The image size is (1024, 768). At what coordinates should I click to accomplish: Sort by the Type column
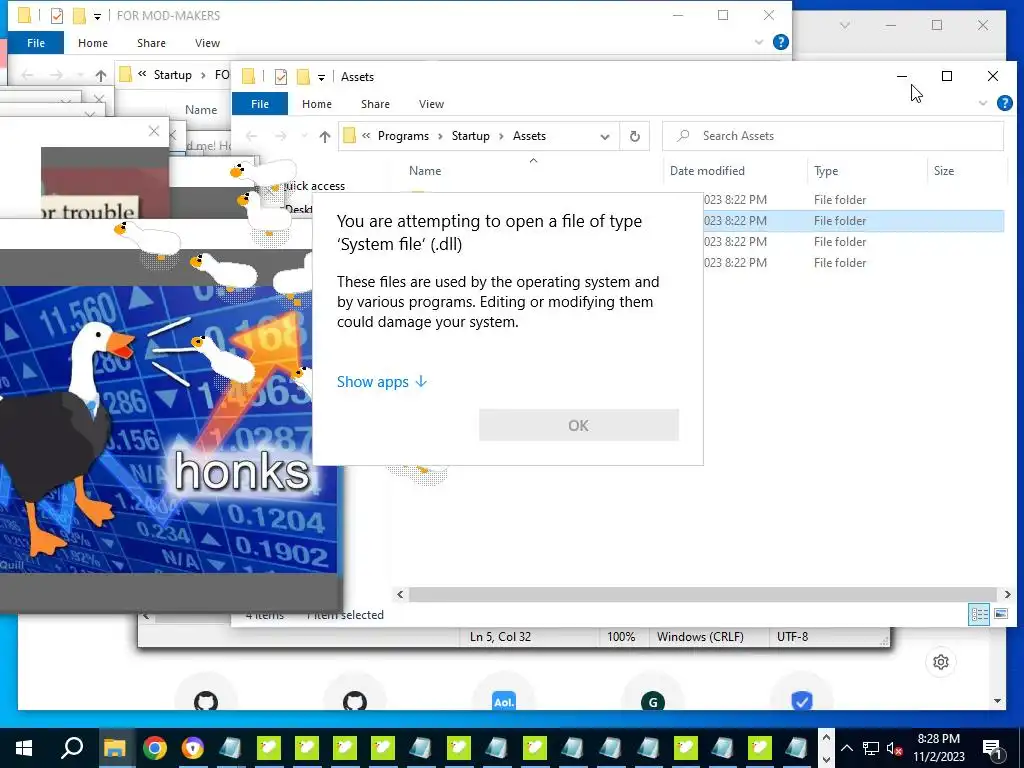tap(825, 170)
